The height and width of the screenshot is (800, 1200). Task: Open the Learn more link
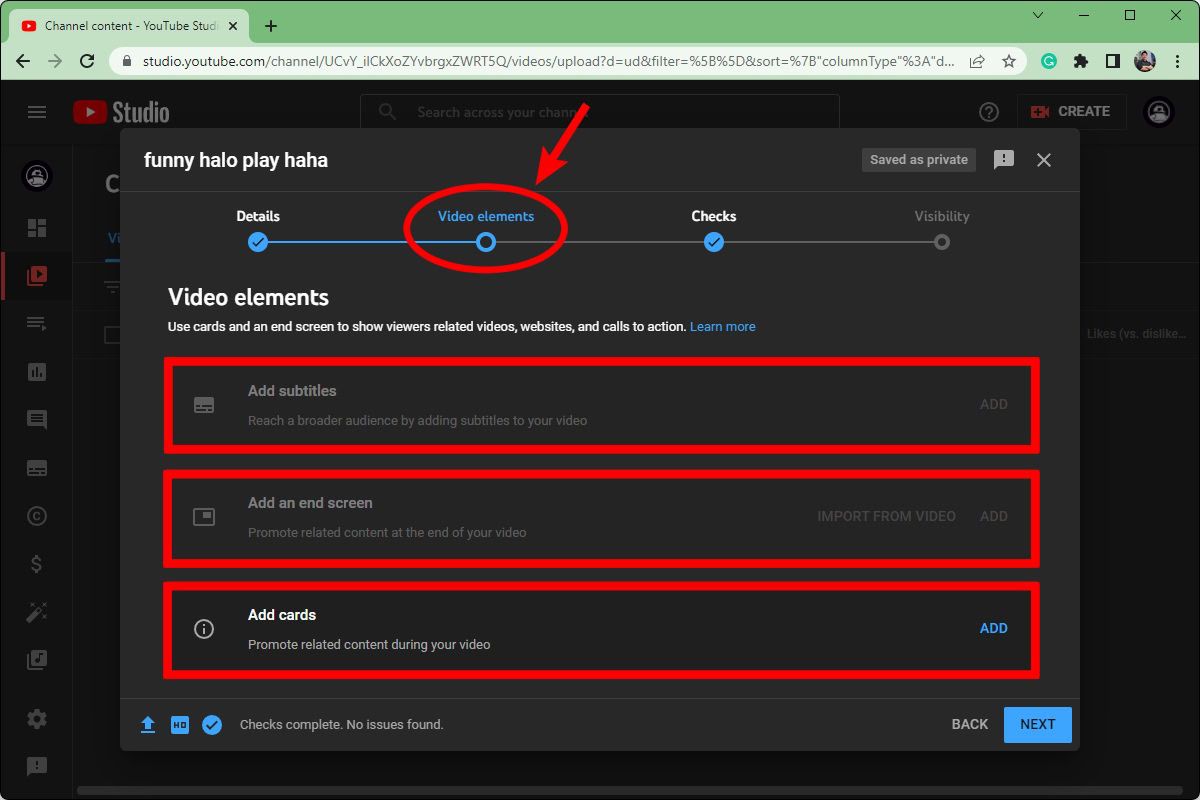point(722,327)
